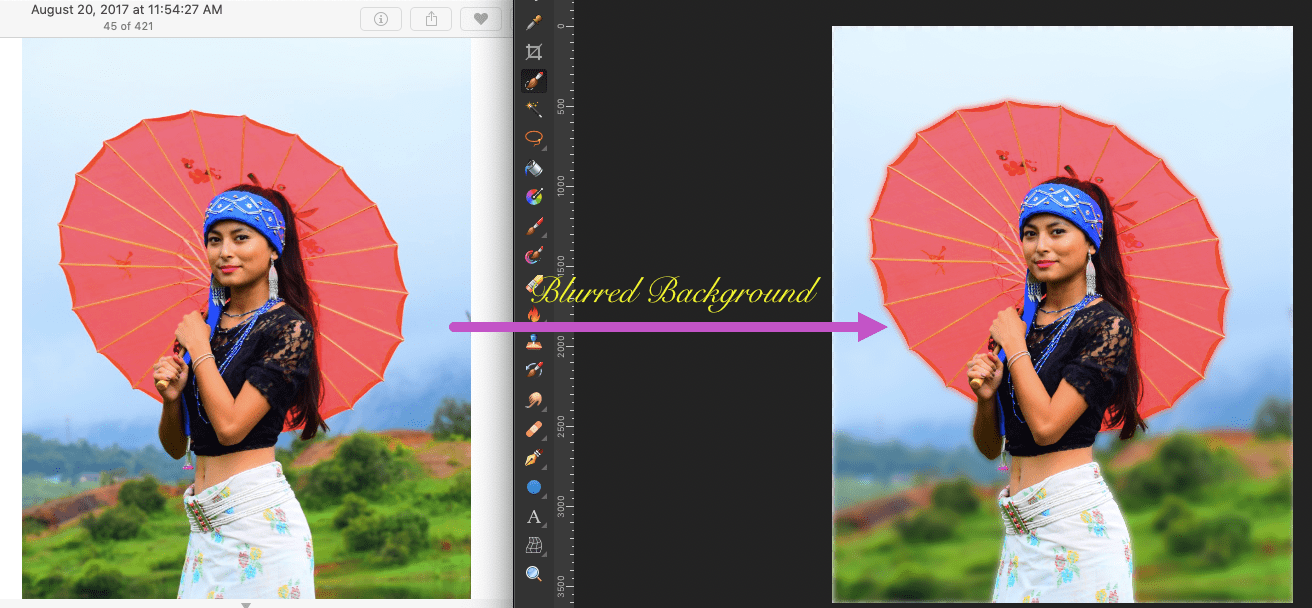Viewport: 1312px width, 608px height.
Task: Expand the lasso Freehand Selection tool flyout
Action: click(x=534, y=138)
